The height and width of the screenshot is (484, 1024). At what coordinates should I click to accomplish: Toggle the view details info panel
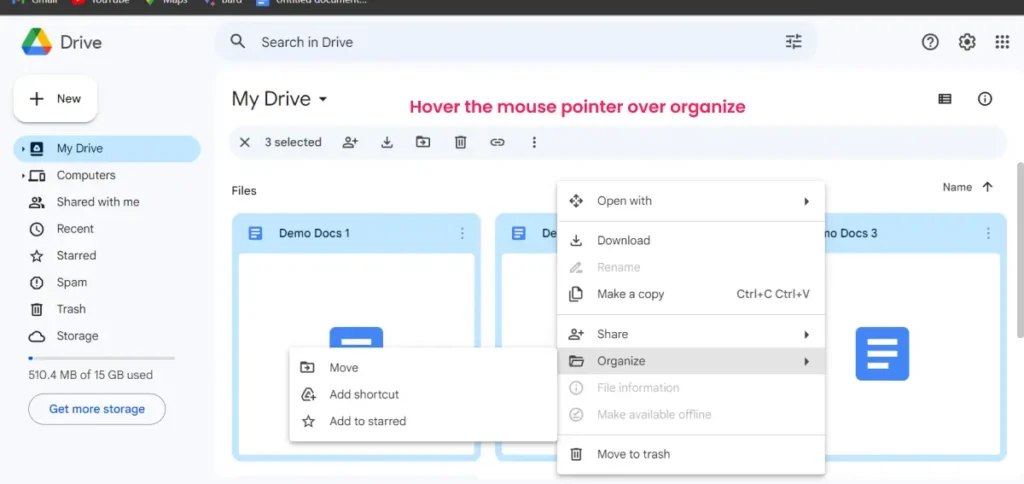tap(985, 99)
